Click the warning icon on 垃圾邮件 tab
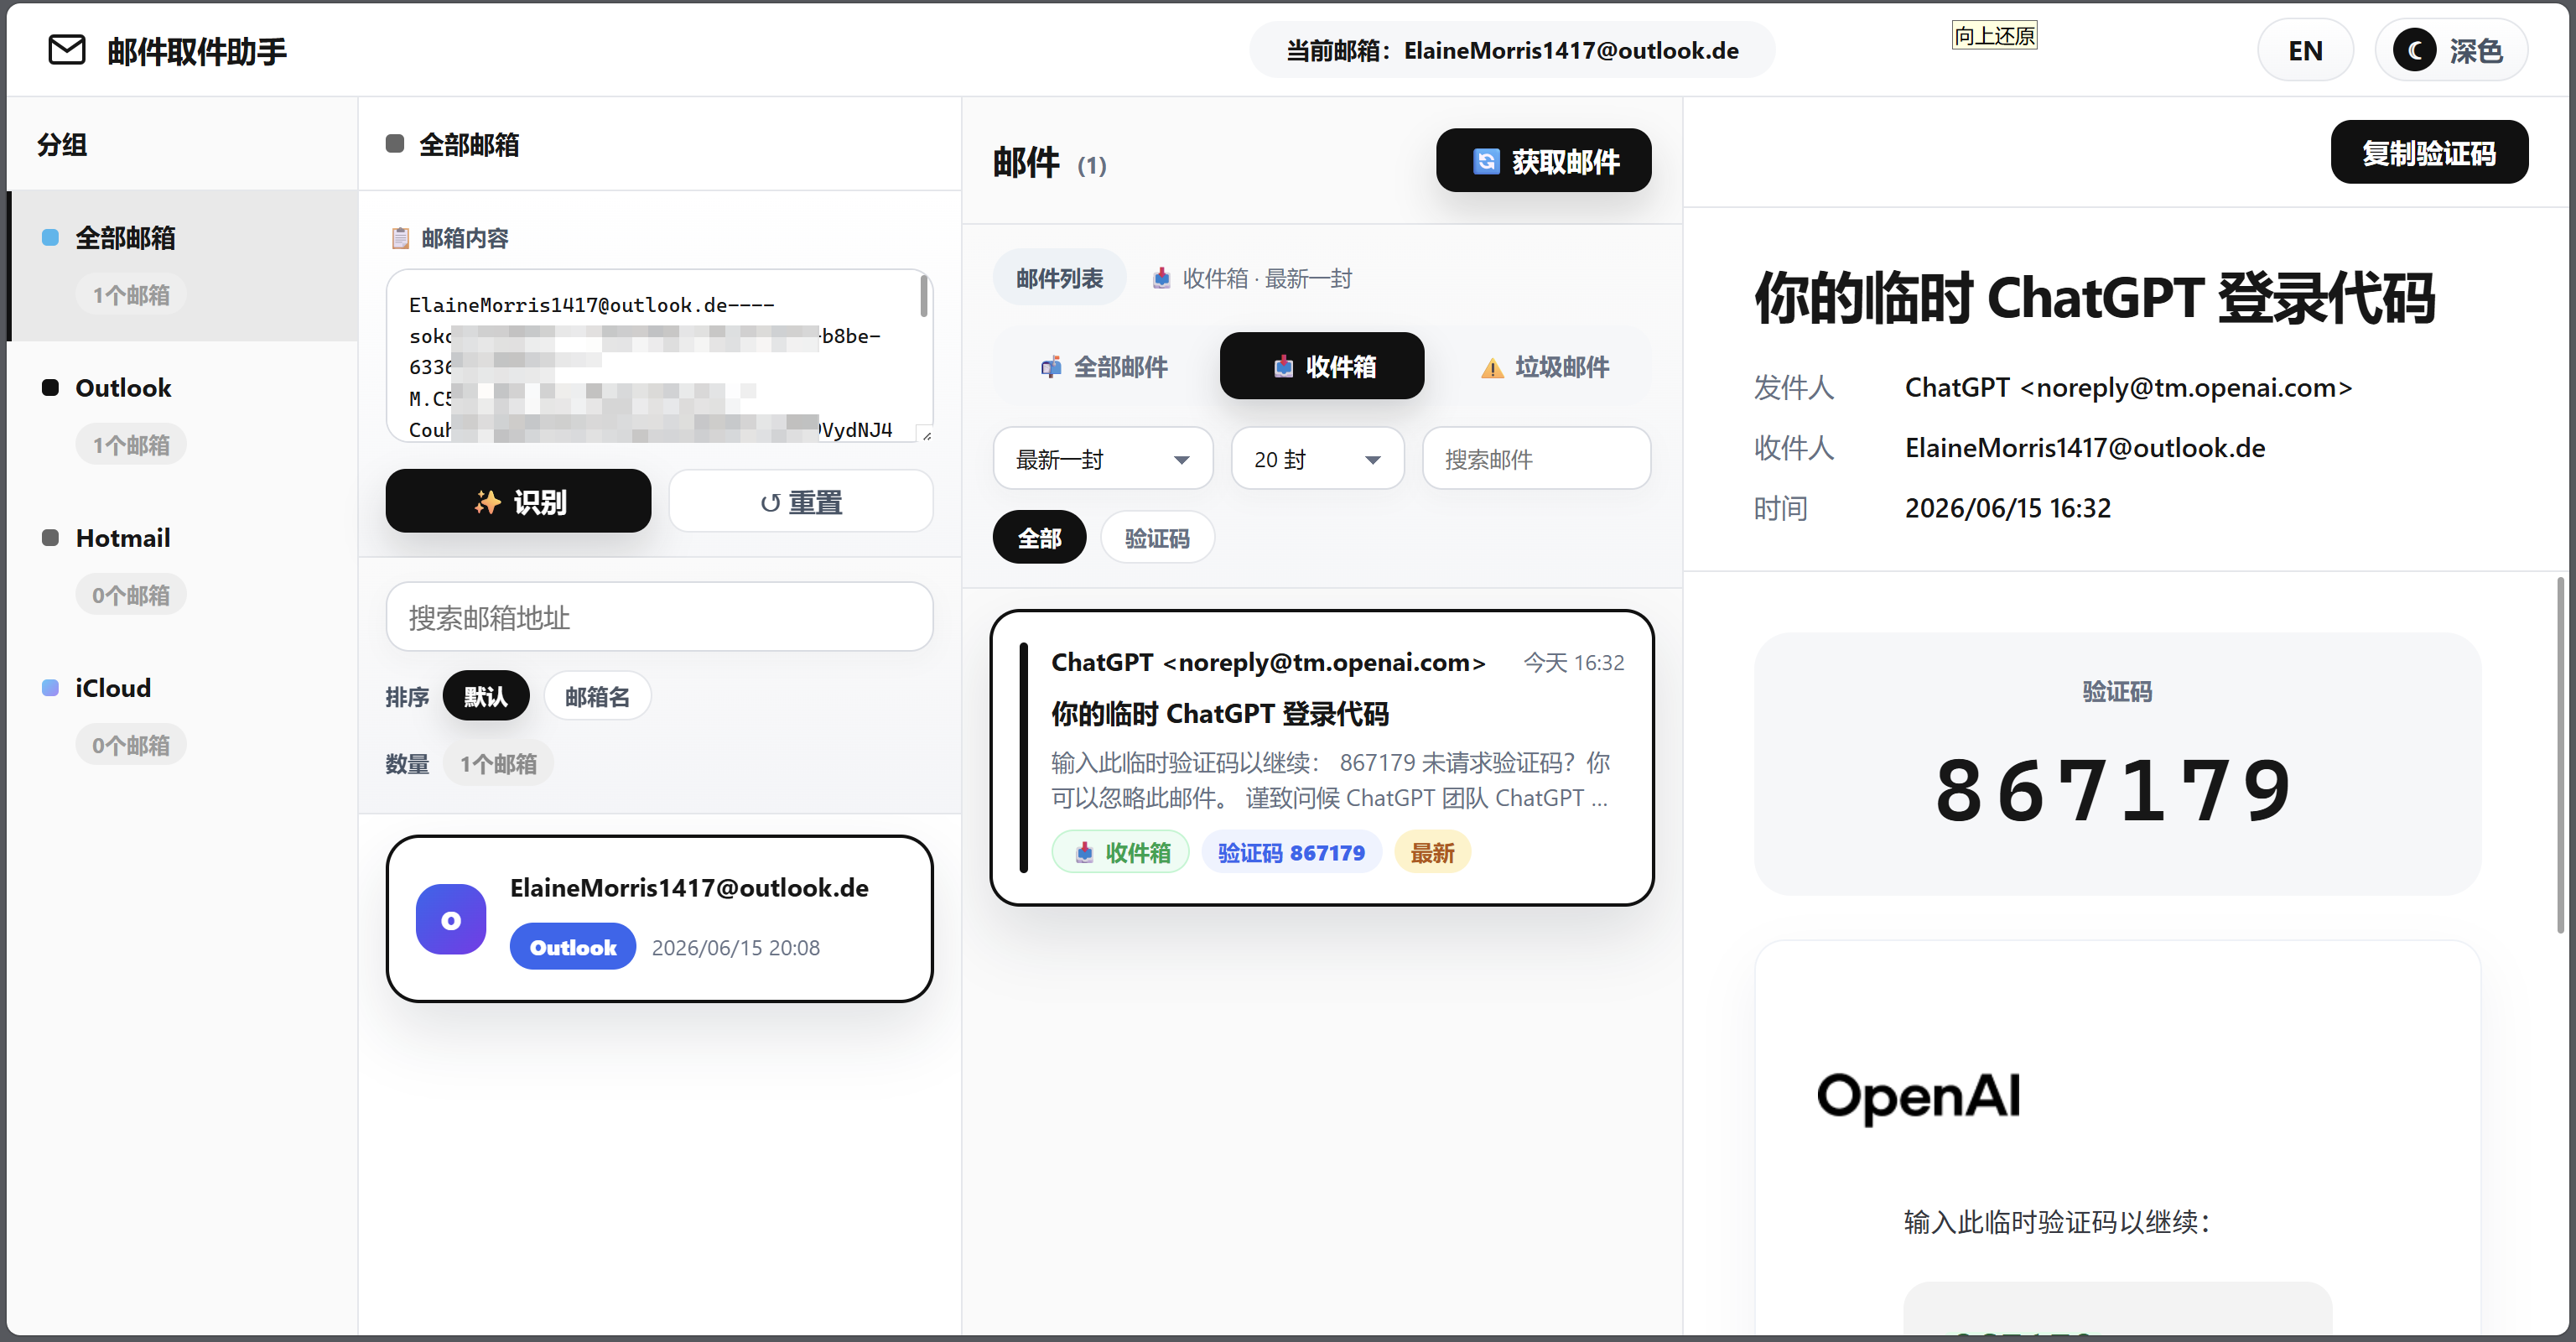 (1492, 368)
